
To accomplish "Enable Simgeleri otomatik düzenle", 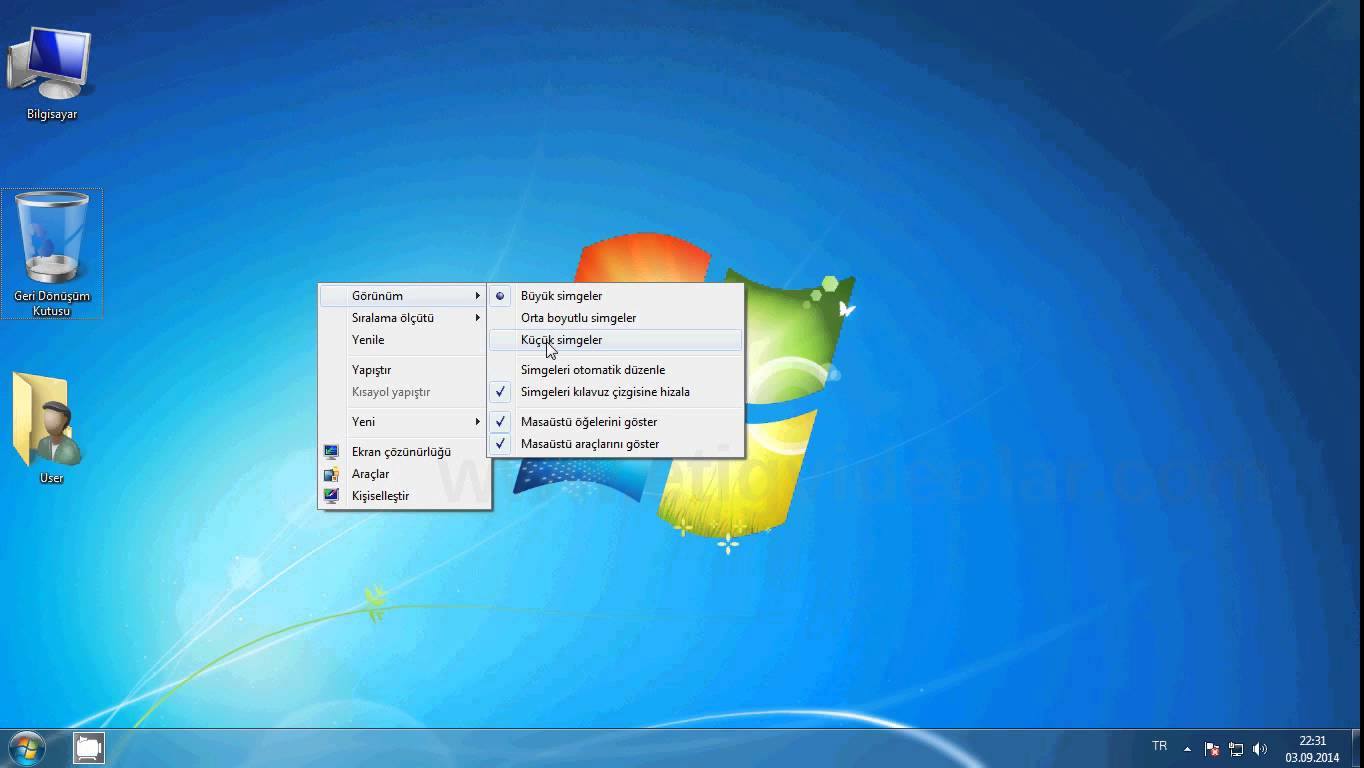I will point(615,370).
